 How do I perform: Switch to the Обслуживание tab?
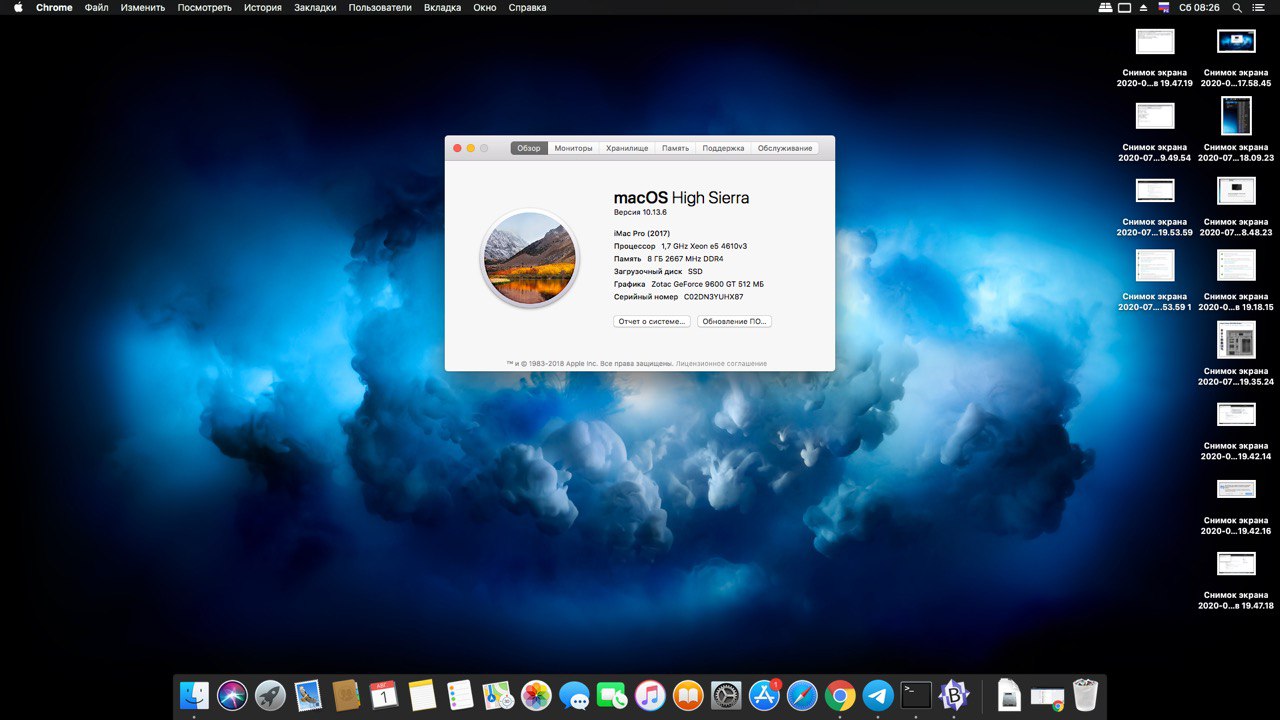coord(785,148)
